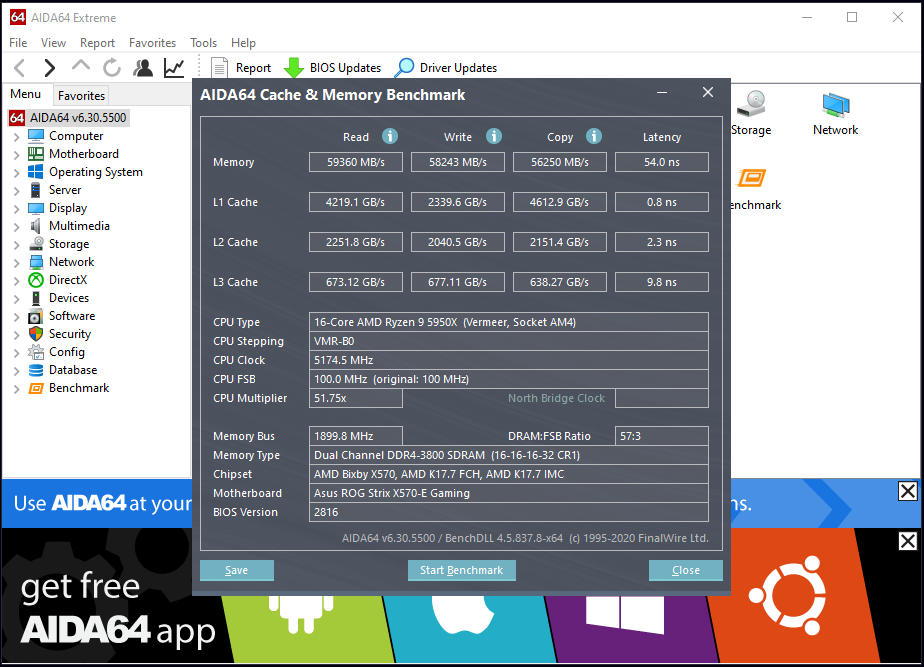Expand the Benchmark tree node

16,389
